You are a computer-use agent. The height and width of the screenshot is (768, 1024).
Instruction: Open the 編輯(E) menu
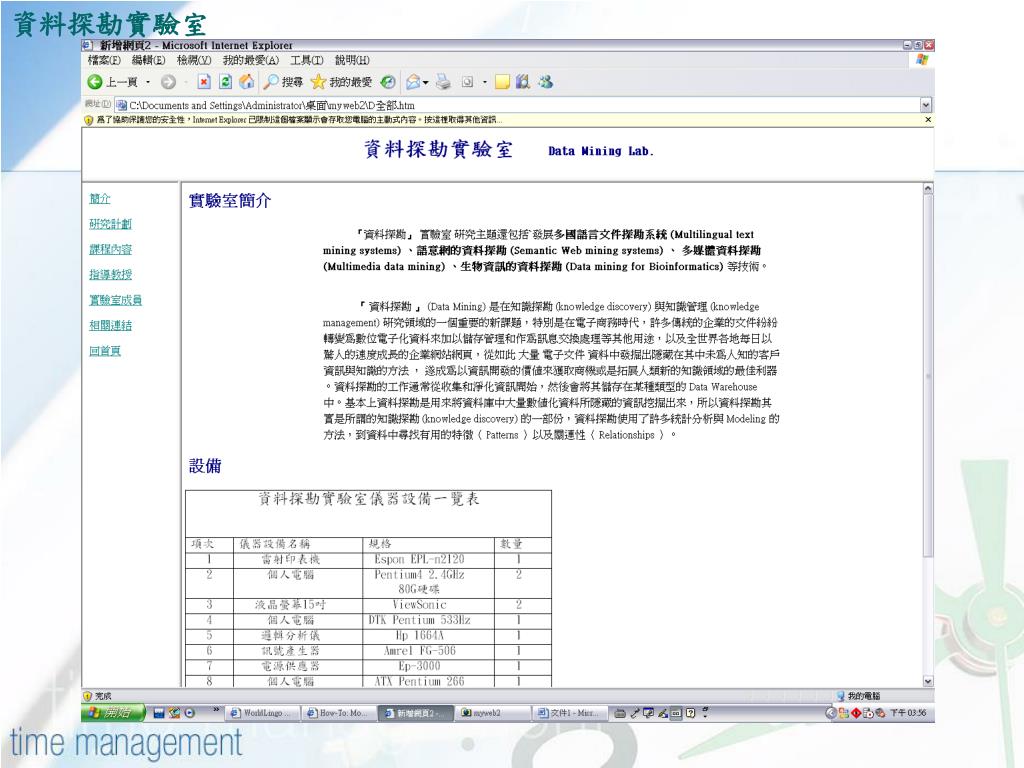148,60
